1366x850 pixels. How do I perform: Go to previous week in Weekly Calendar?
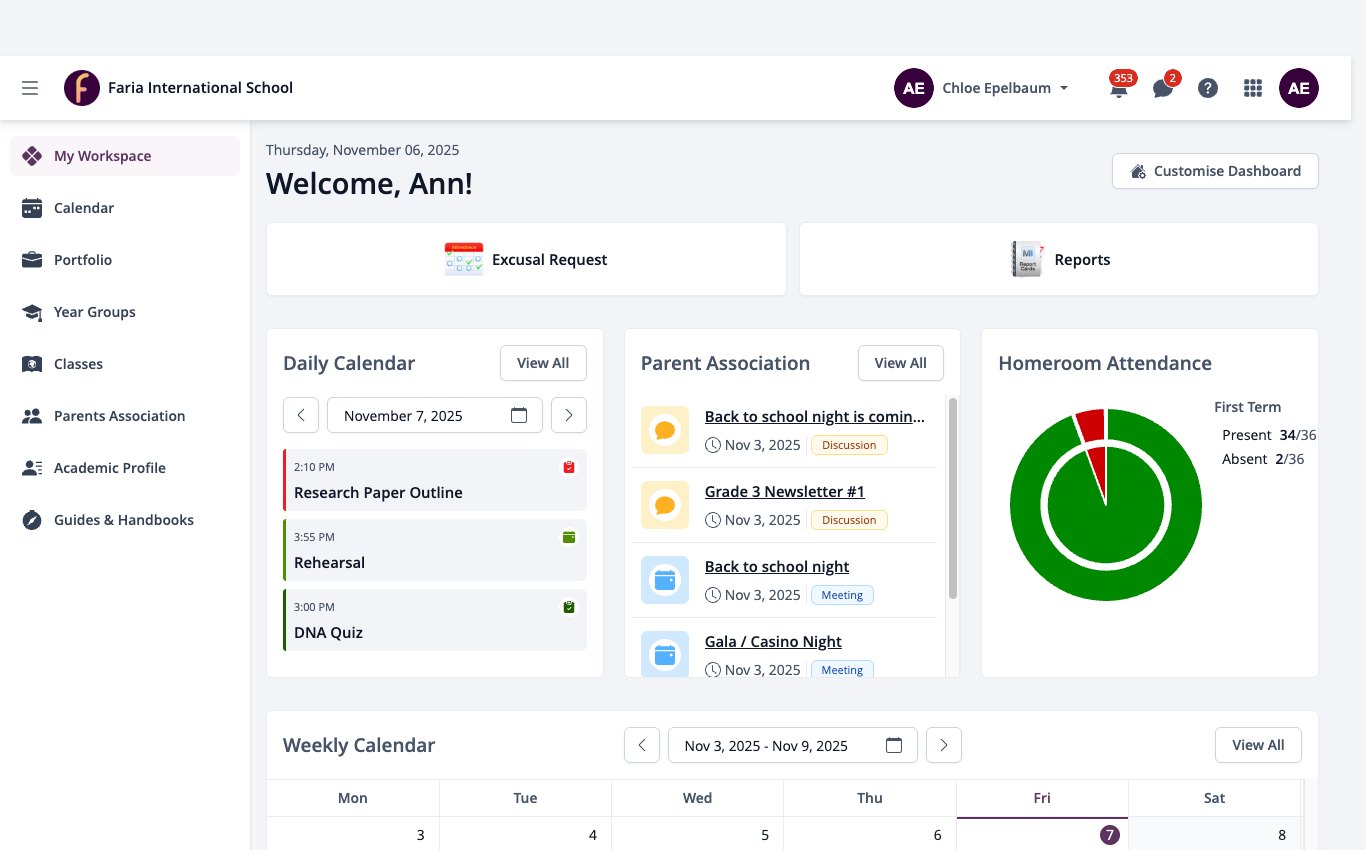pos(642,745)
